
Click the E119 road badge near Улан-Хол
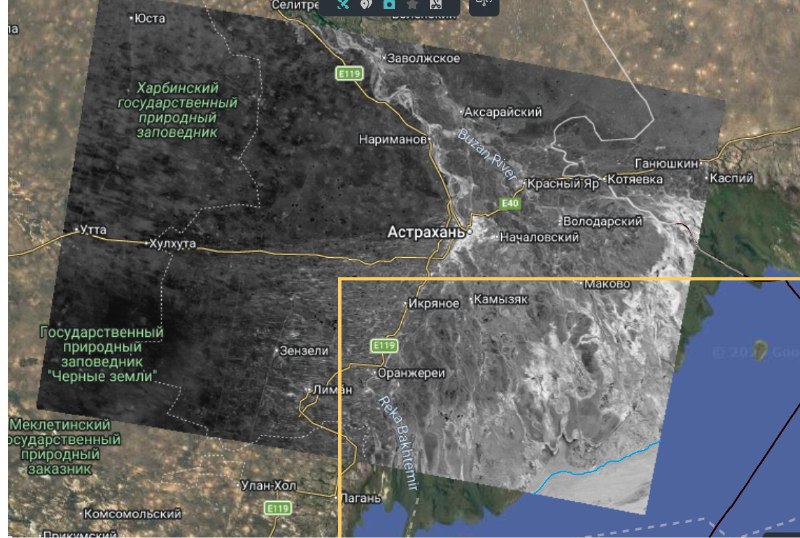(x=278, y=509)
